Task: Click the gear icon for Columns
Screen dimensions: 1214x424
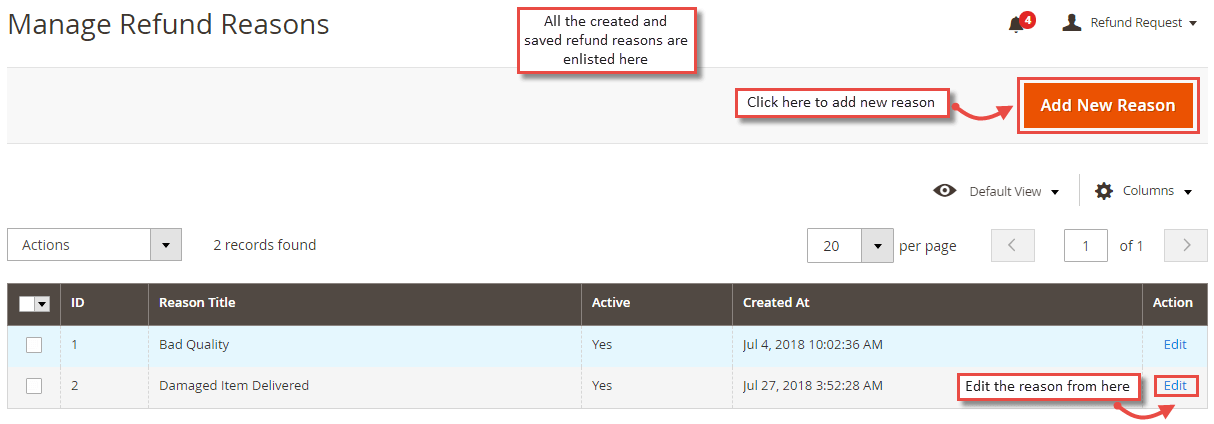Action: pyautogui.click(x=1104, y=190)
